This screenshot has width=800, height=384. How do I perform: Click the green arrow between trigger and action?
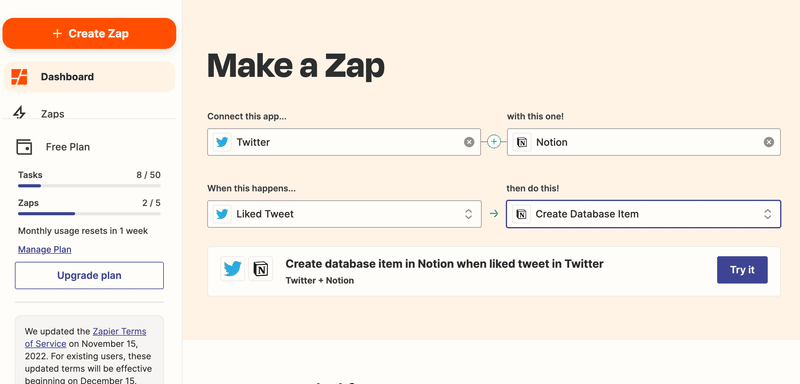tap(493, 214)
